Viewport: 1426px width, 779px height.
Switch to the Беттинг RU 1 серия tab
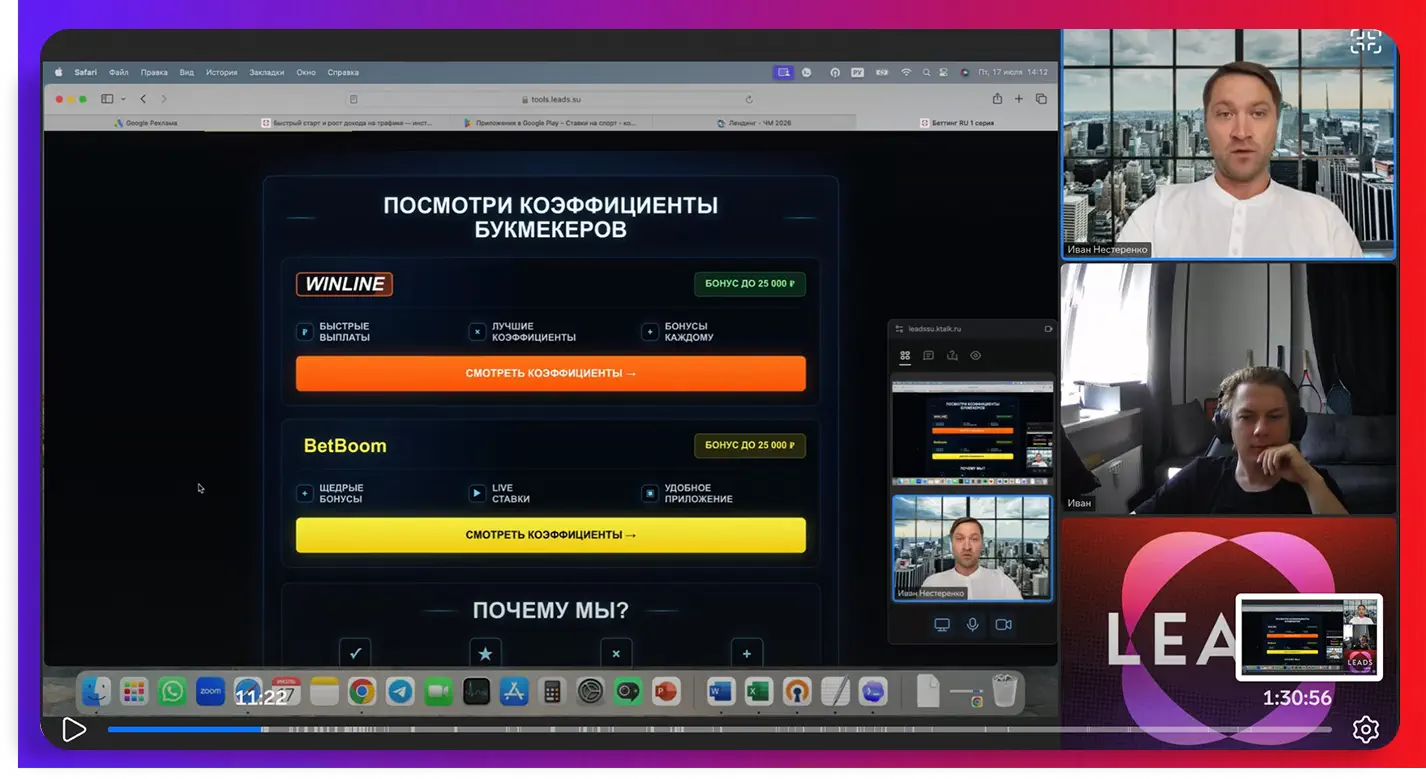pyautogui.click(x=957, y=123)
